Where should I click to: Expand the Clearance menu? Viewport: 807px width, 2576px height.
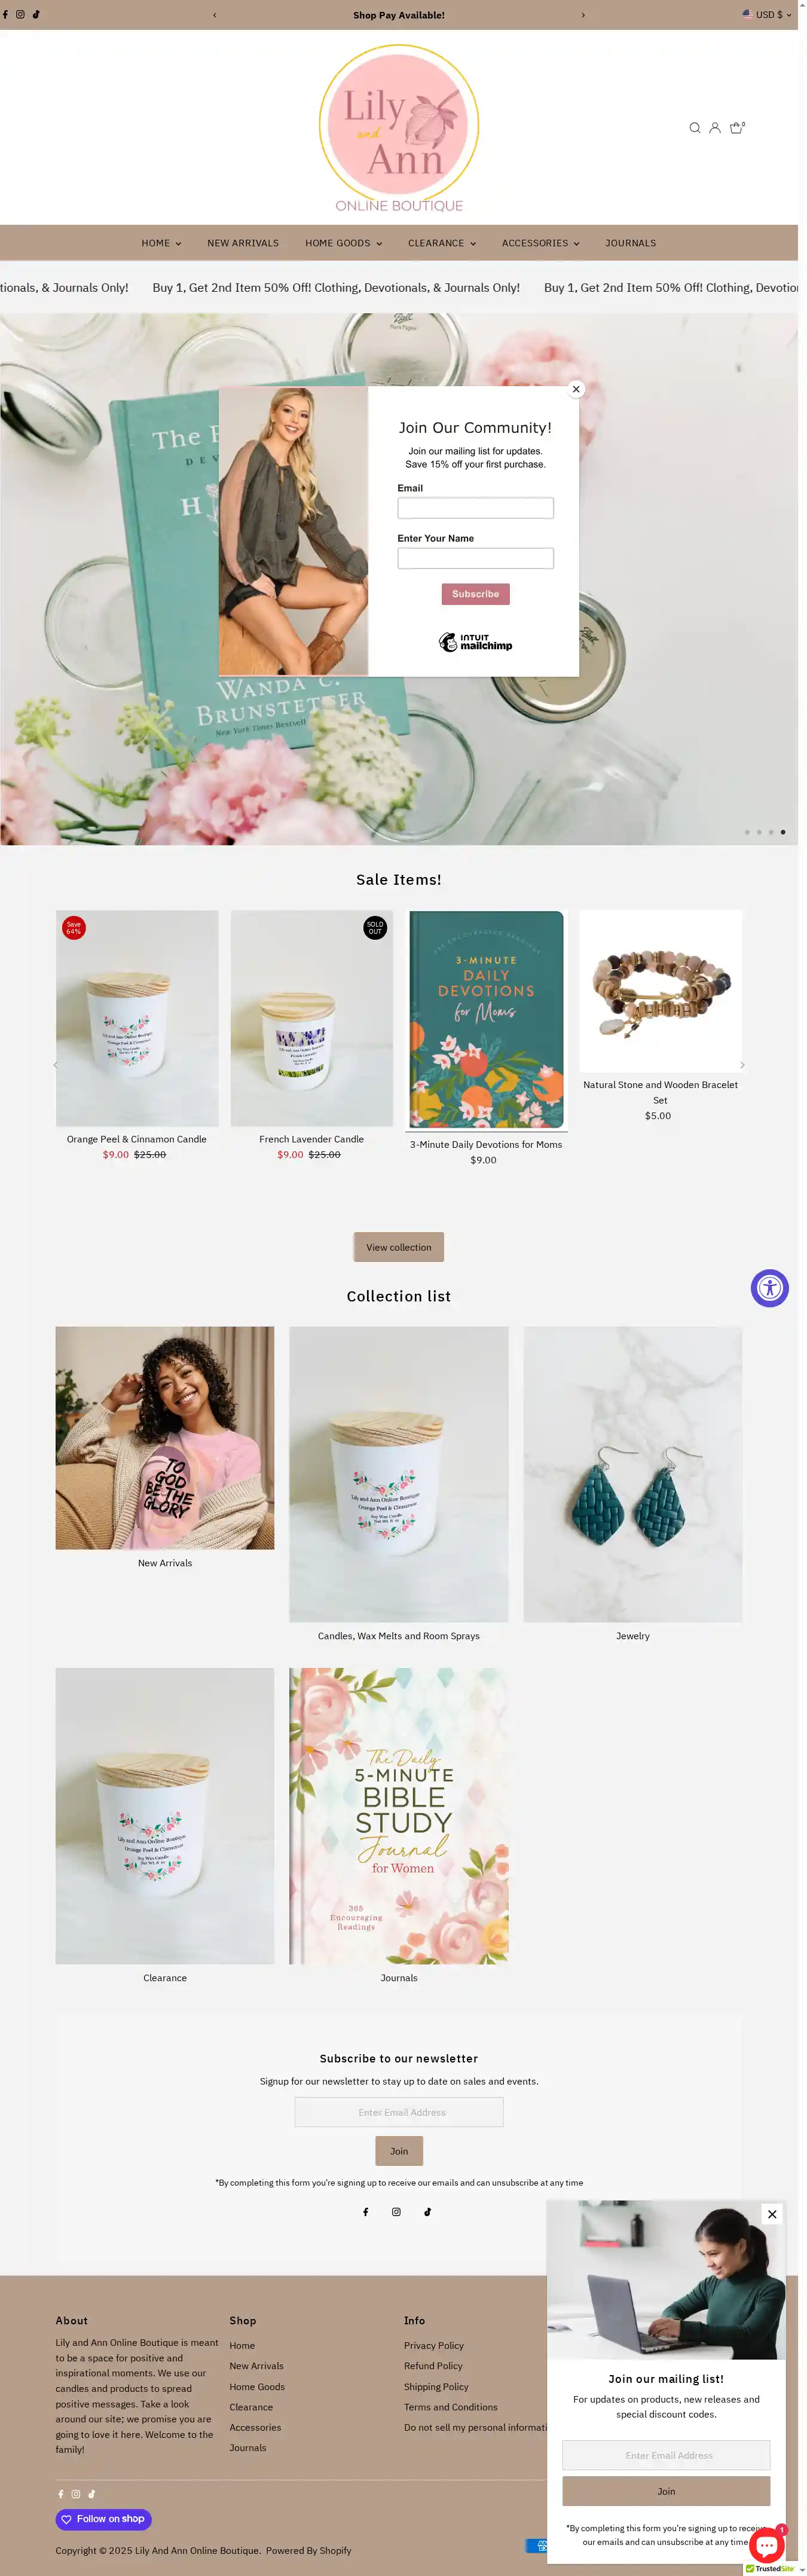point(441,243)
